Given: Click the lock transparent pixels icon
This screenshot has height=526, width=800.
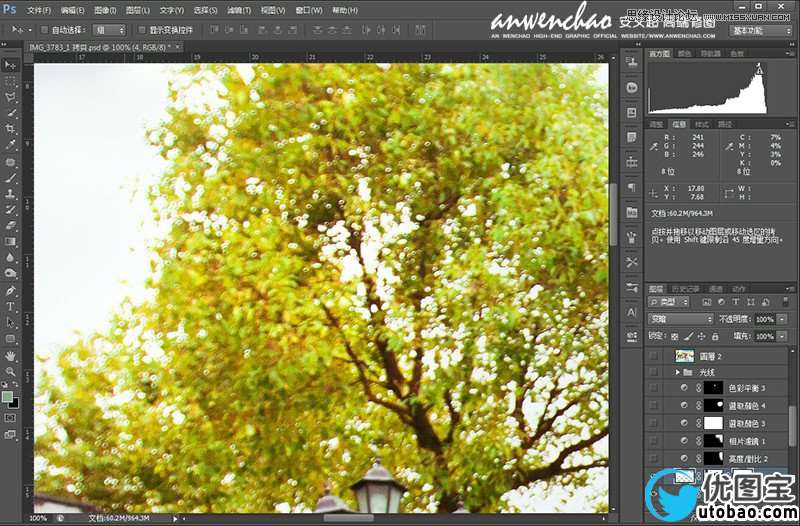Looking at the screenshot, I should click(674, 336).
